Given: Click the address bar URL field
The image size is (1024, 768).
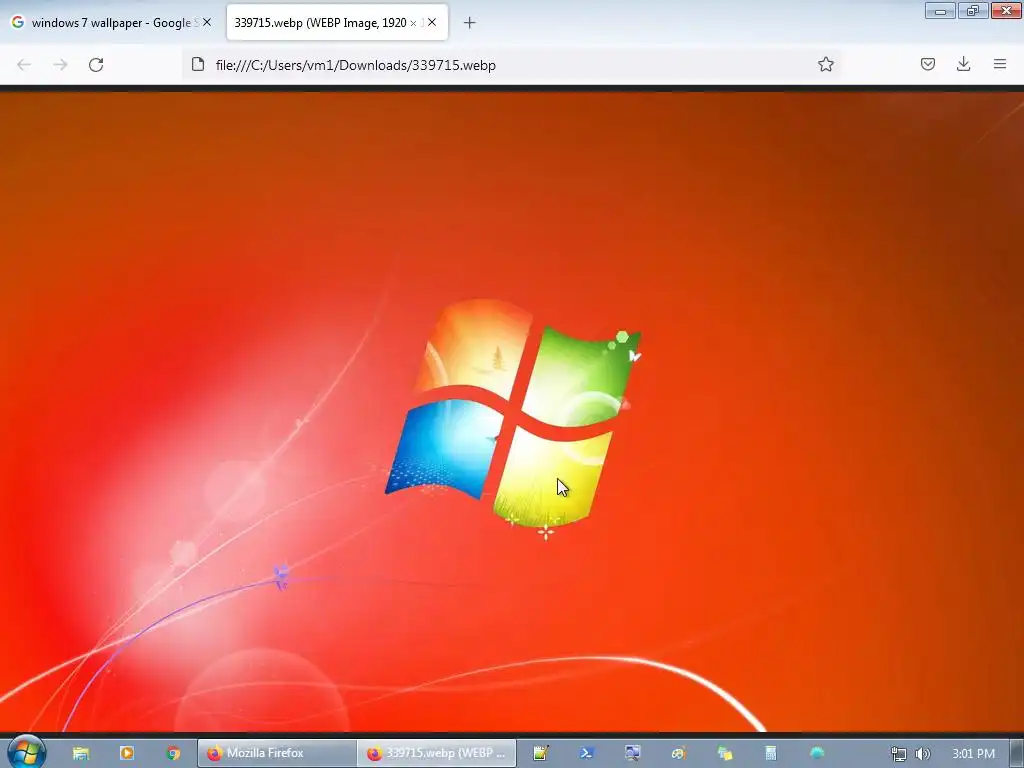Looking at the screenshot, I should tap(511, 65).
